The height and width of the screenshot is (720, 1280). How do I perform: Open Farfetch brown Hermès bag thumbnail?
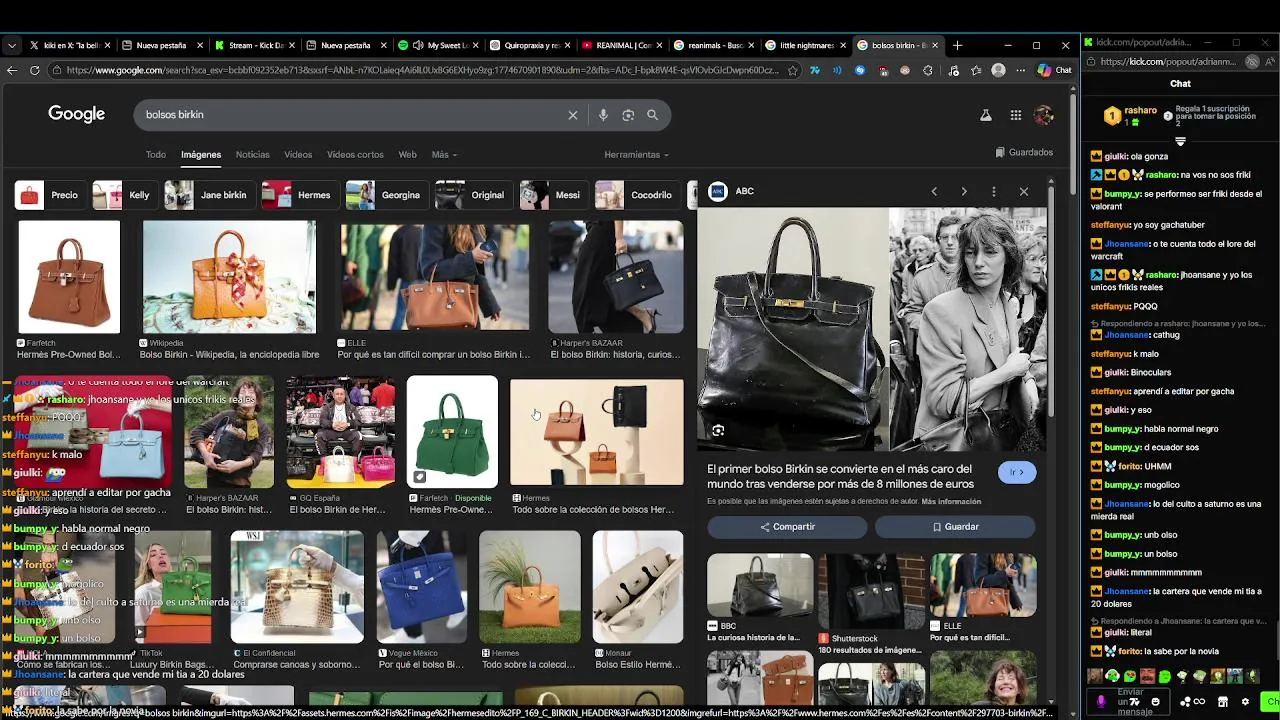(x=69, y=277)
